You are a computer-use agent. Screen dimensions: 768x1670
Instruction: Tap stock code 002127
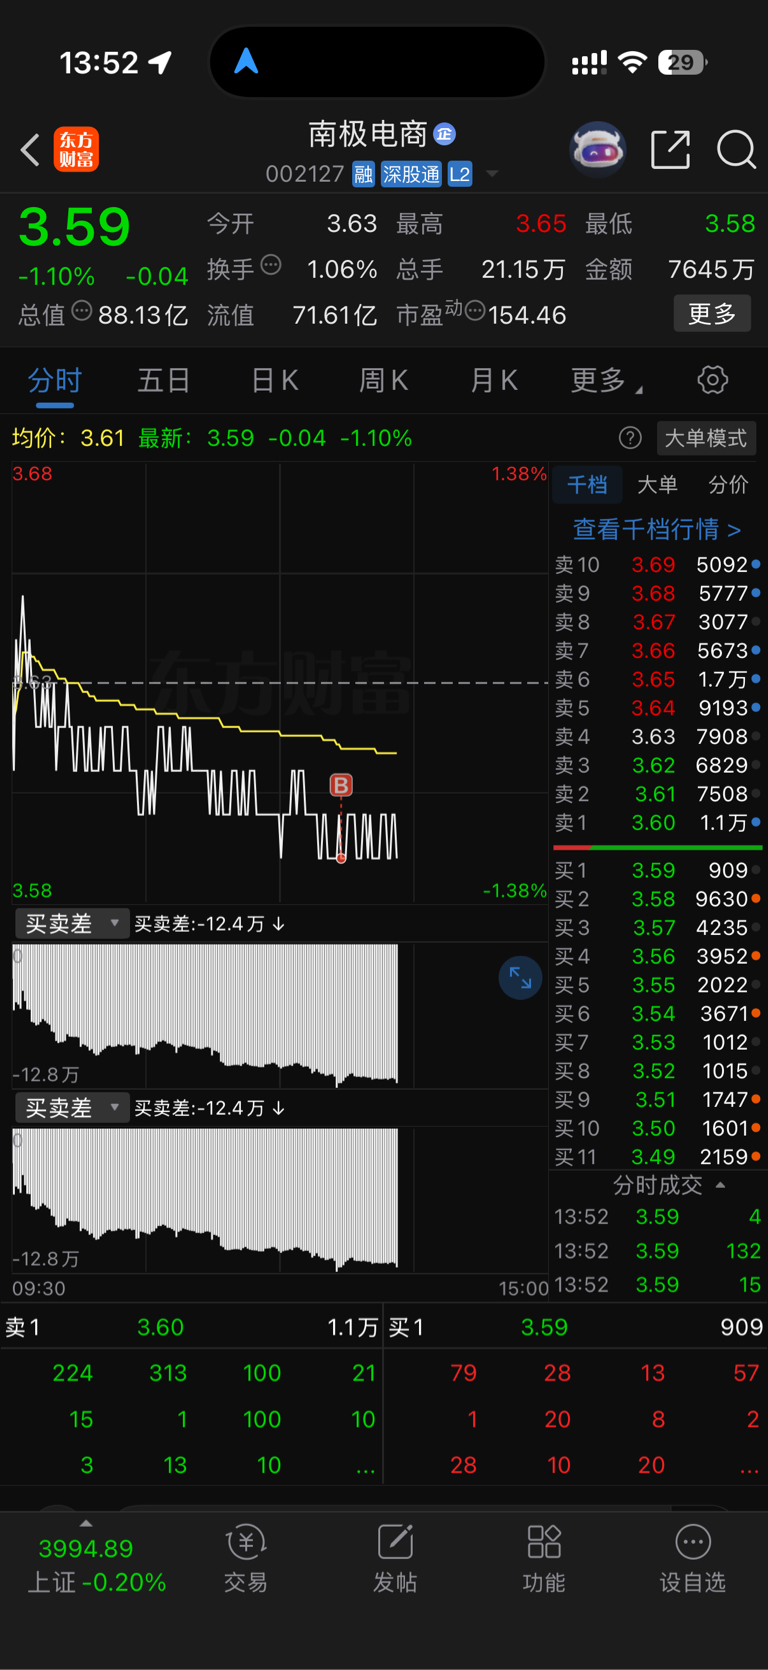point(305,175)
